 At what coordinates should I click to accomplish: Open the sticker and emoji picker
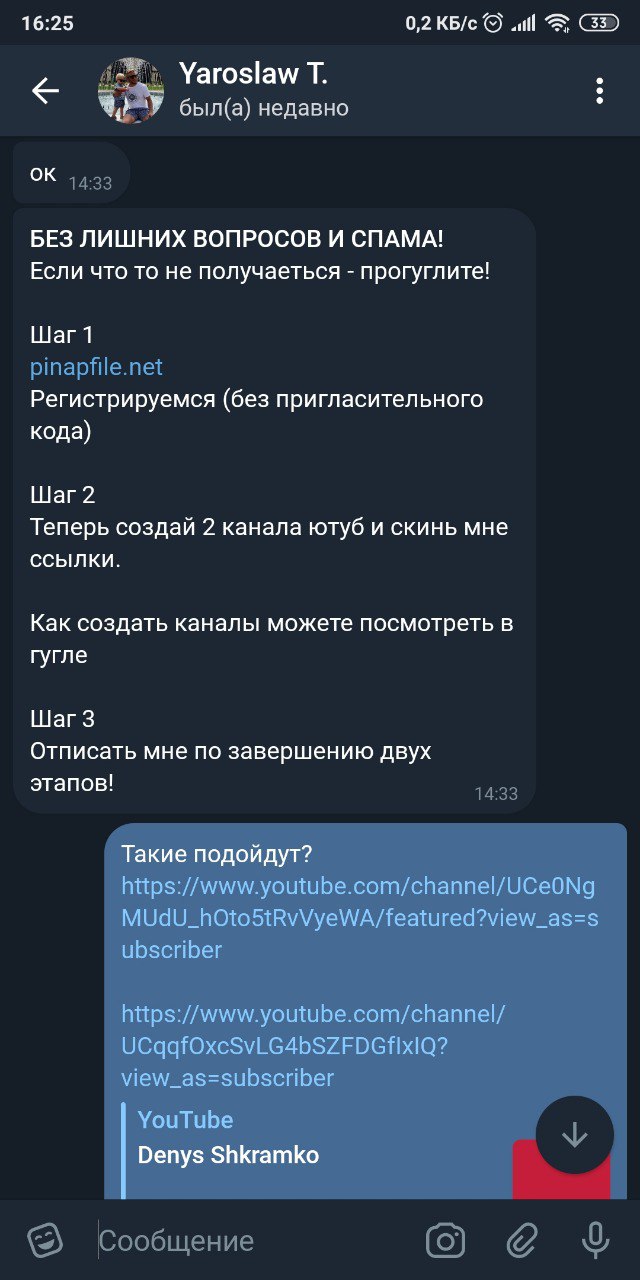45,1241
